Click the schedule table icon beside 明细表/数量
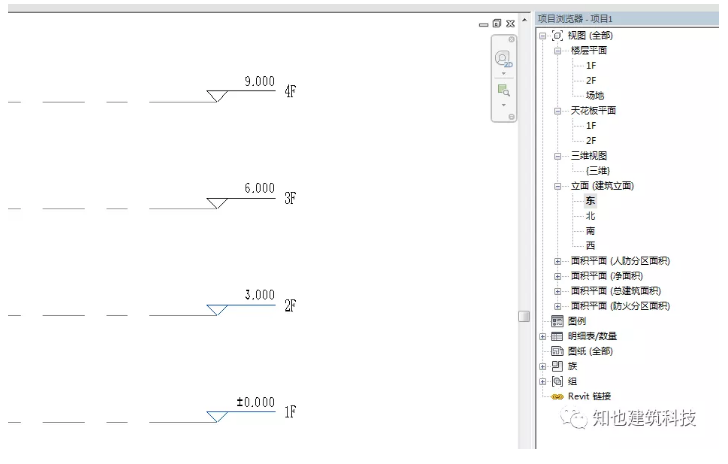The height and width of the screenshot is (464, 728). click(557, 336)
